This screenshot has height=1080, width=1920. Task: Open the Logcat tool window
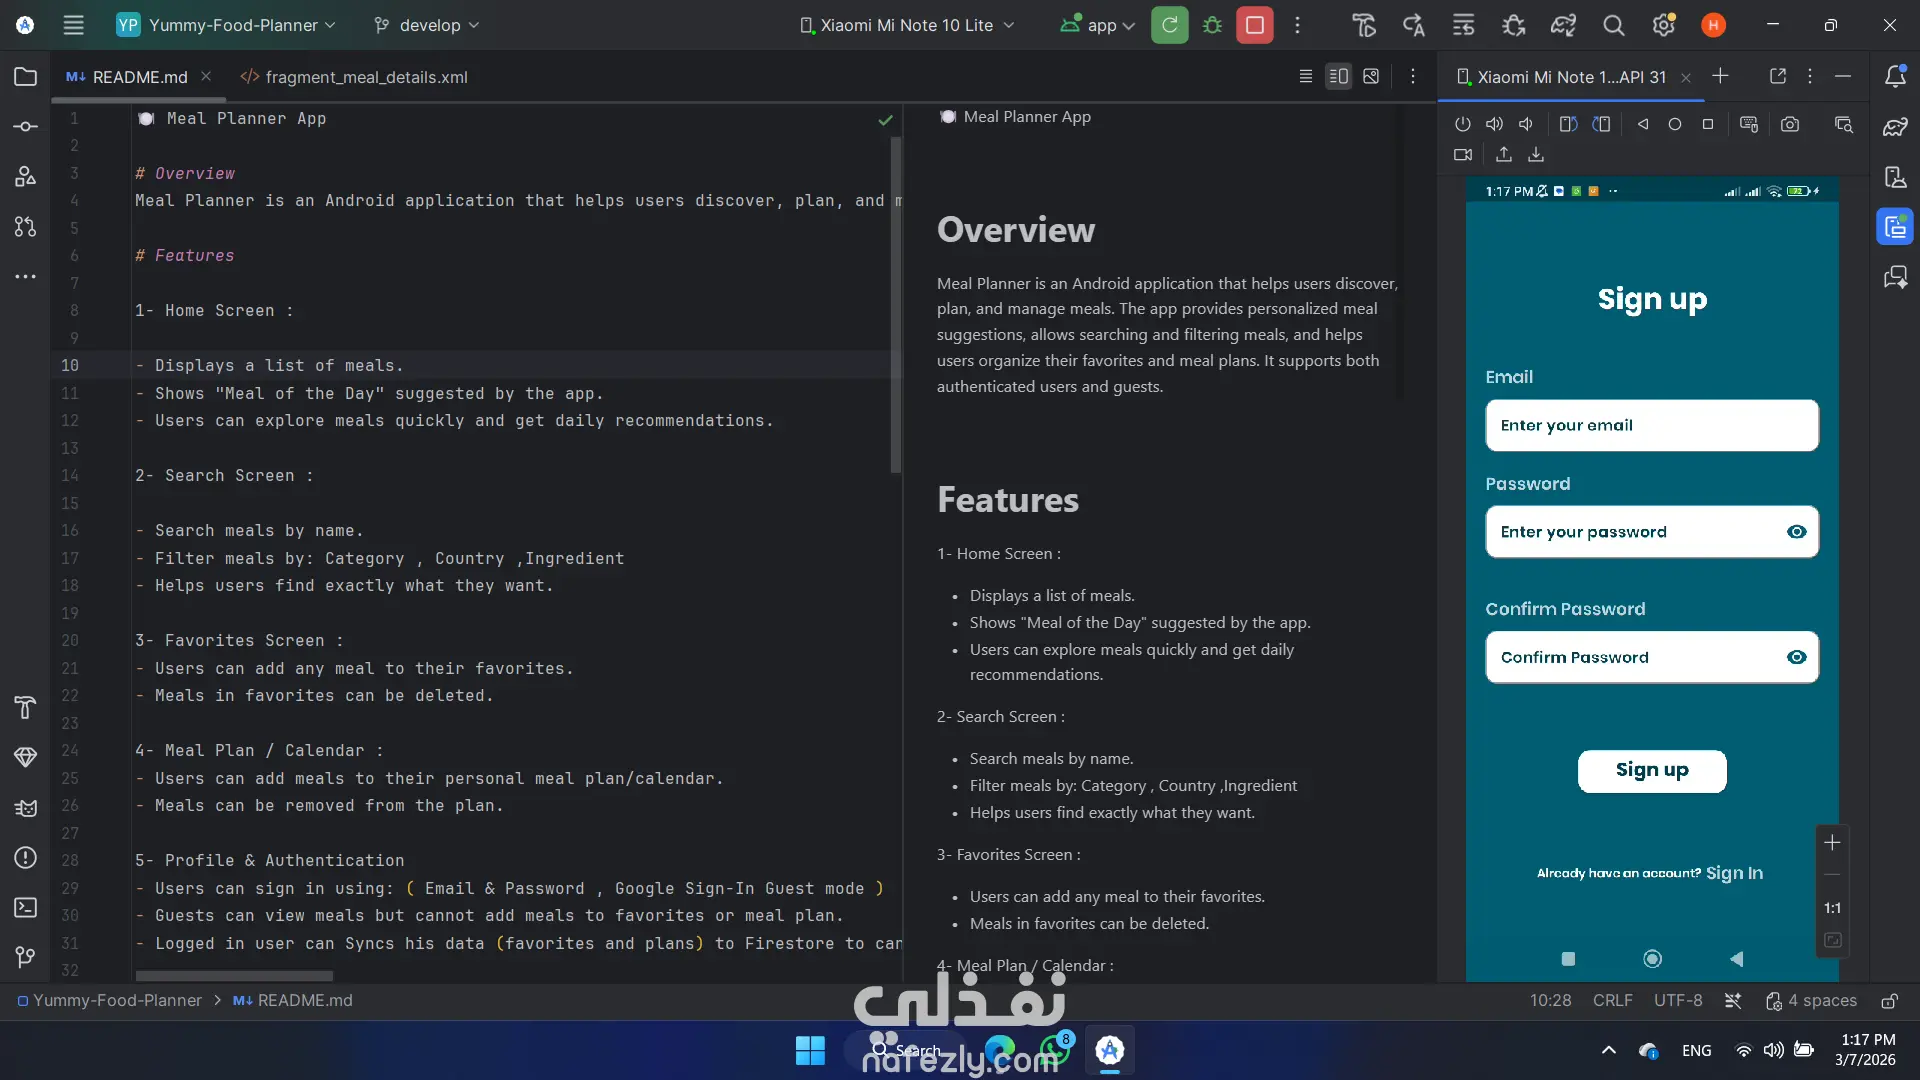(x=25, y=808)
